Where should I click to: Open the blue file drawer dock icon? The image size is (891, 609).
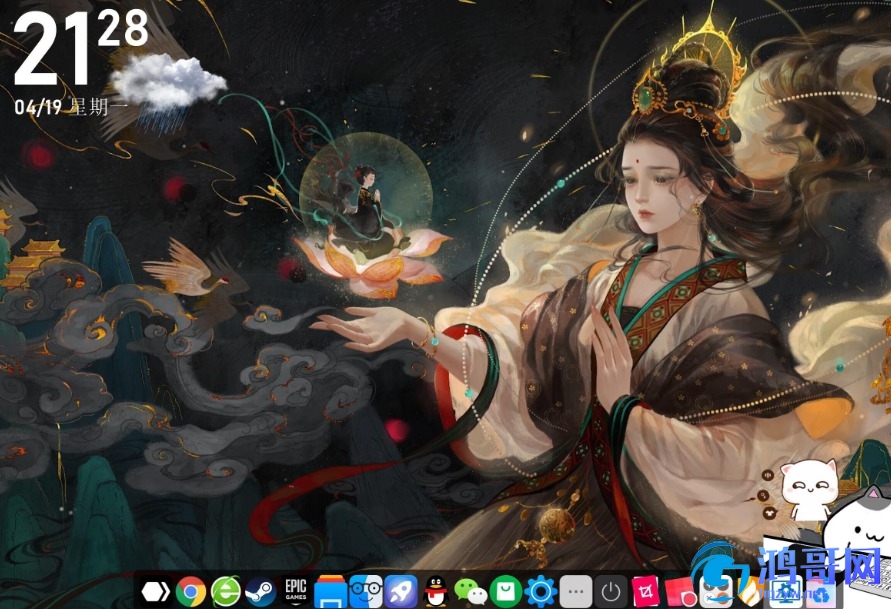331,591
